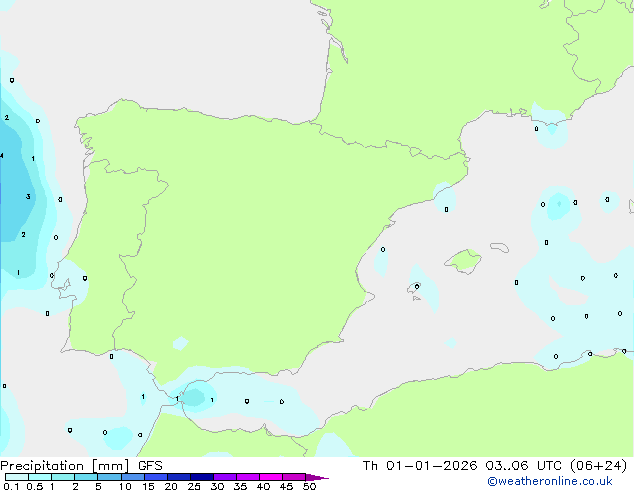Click the '[mm]' unit label
Screen dimensions: 634x490
[110, 466]
